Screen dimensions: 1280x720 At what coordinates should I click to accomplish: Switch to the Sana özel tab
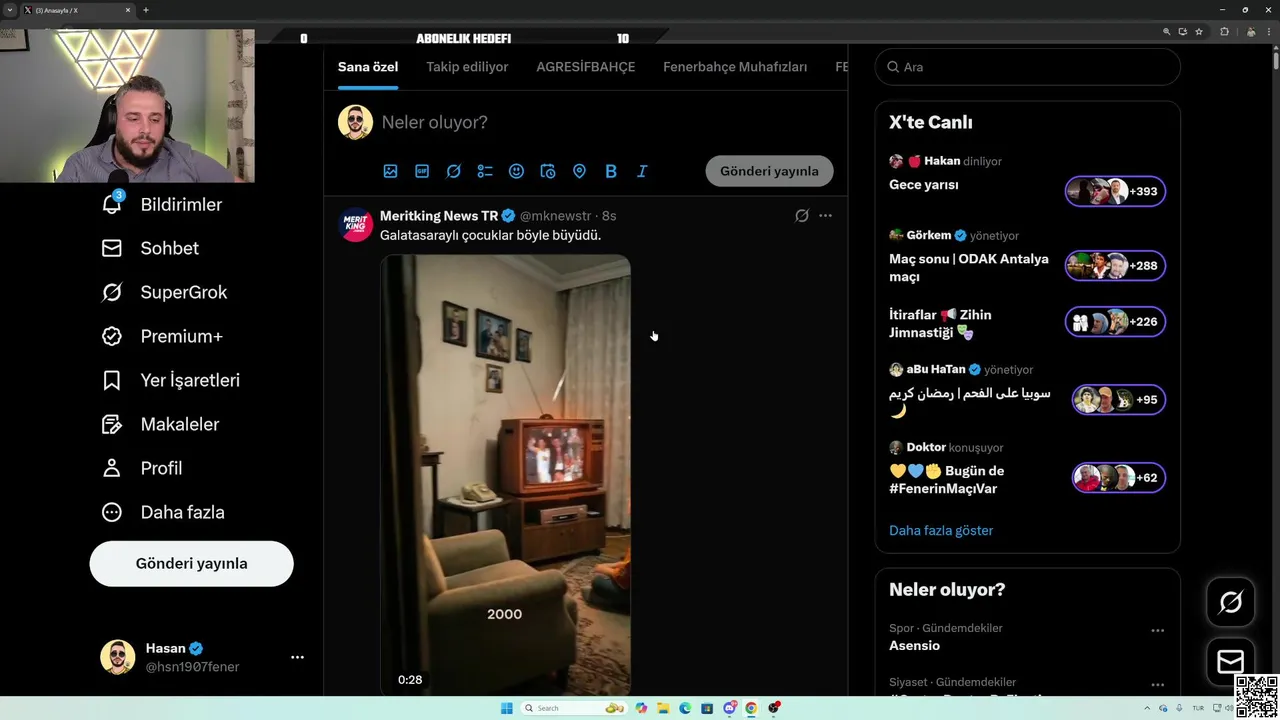click(368, 67)
